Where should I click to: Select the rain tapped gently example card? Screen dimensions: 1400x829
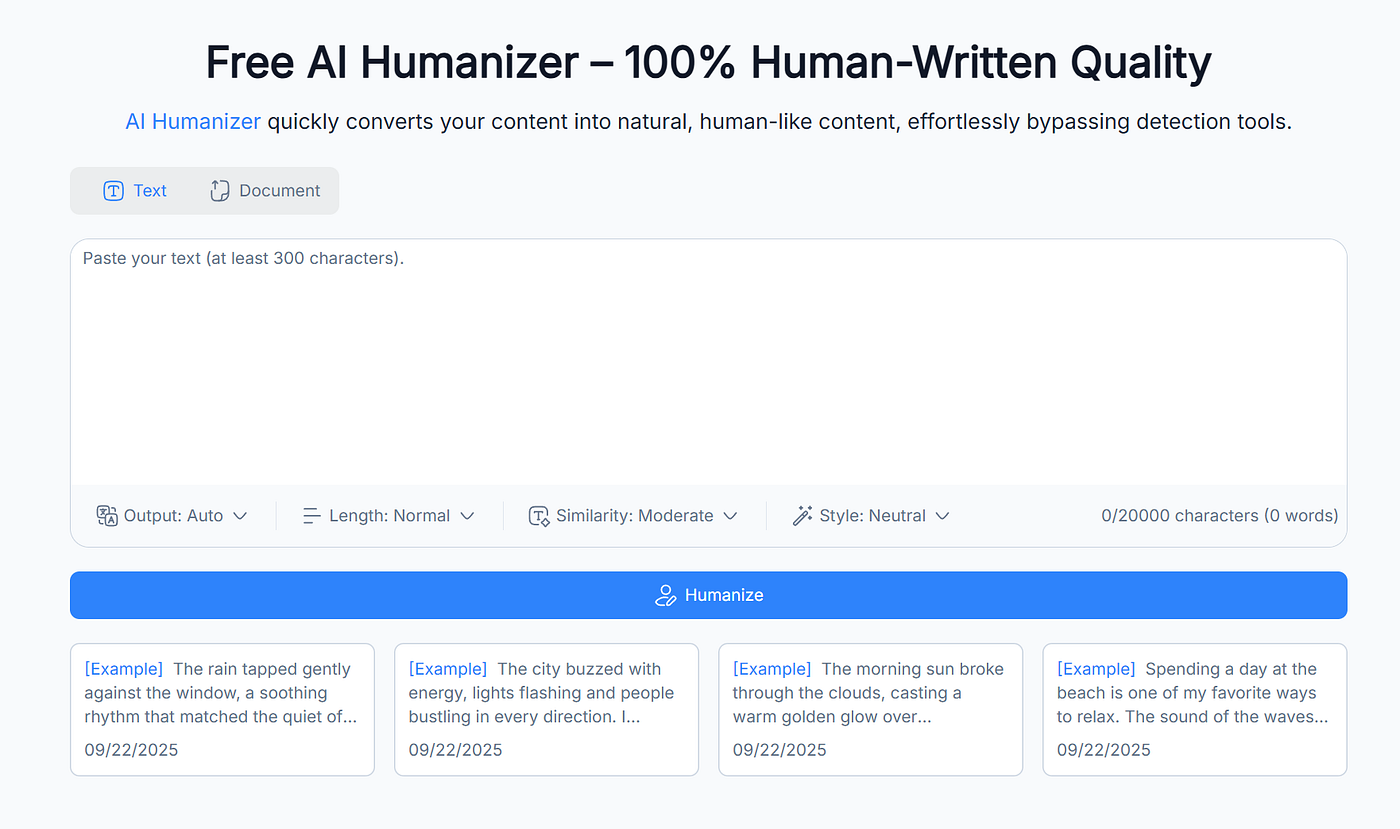(222, 709)
